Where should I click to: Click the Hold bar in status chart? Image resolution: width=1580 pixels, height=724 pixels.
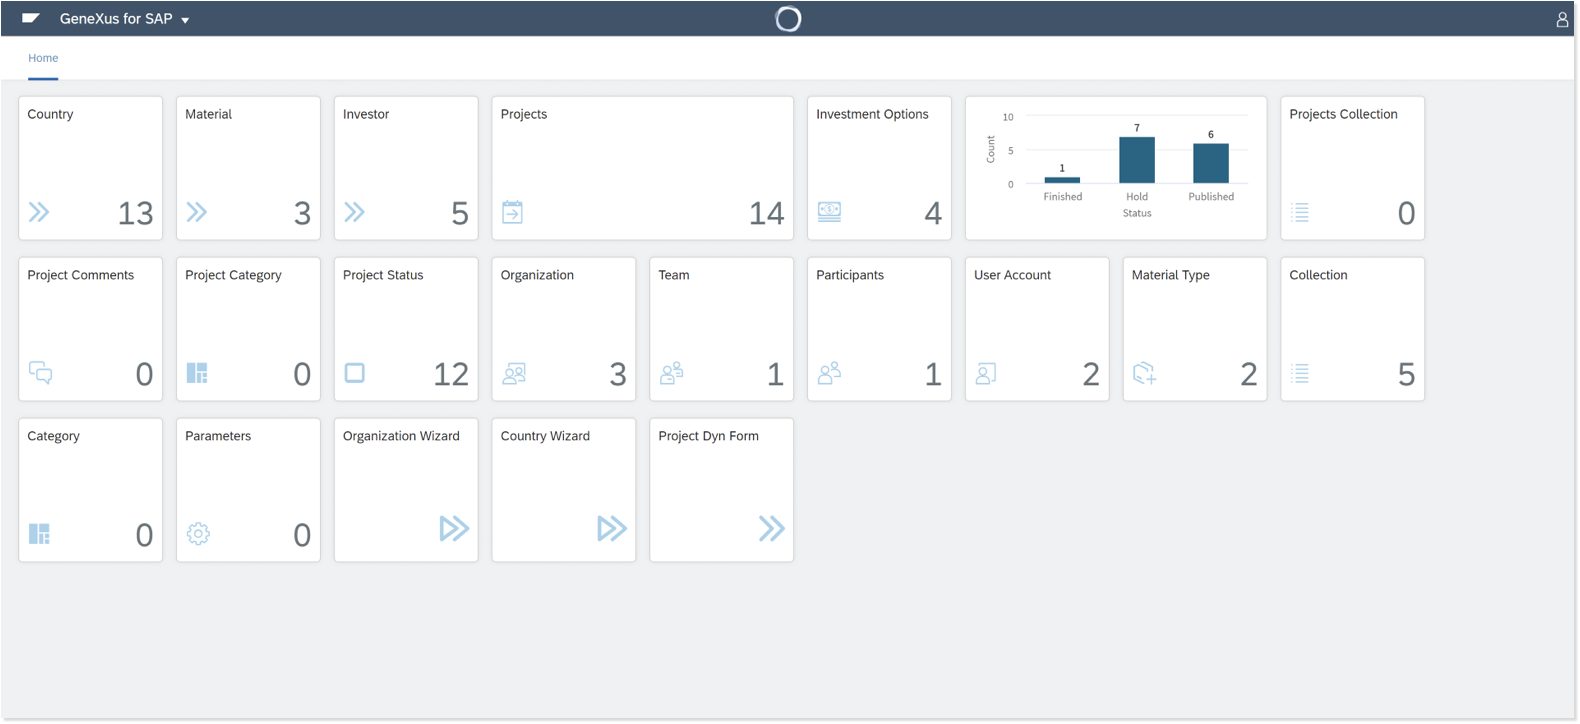click(x=1136, y=160)
